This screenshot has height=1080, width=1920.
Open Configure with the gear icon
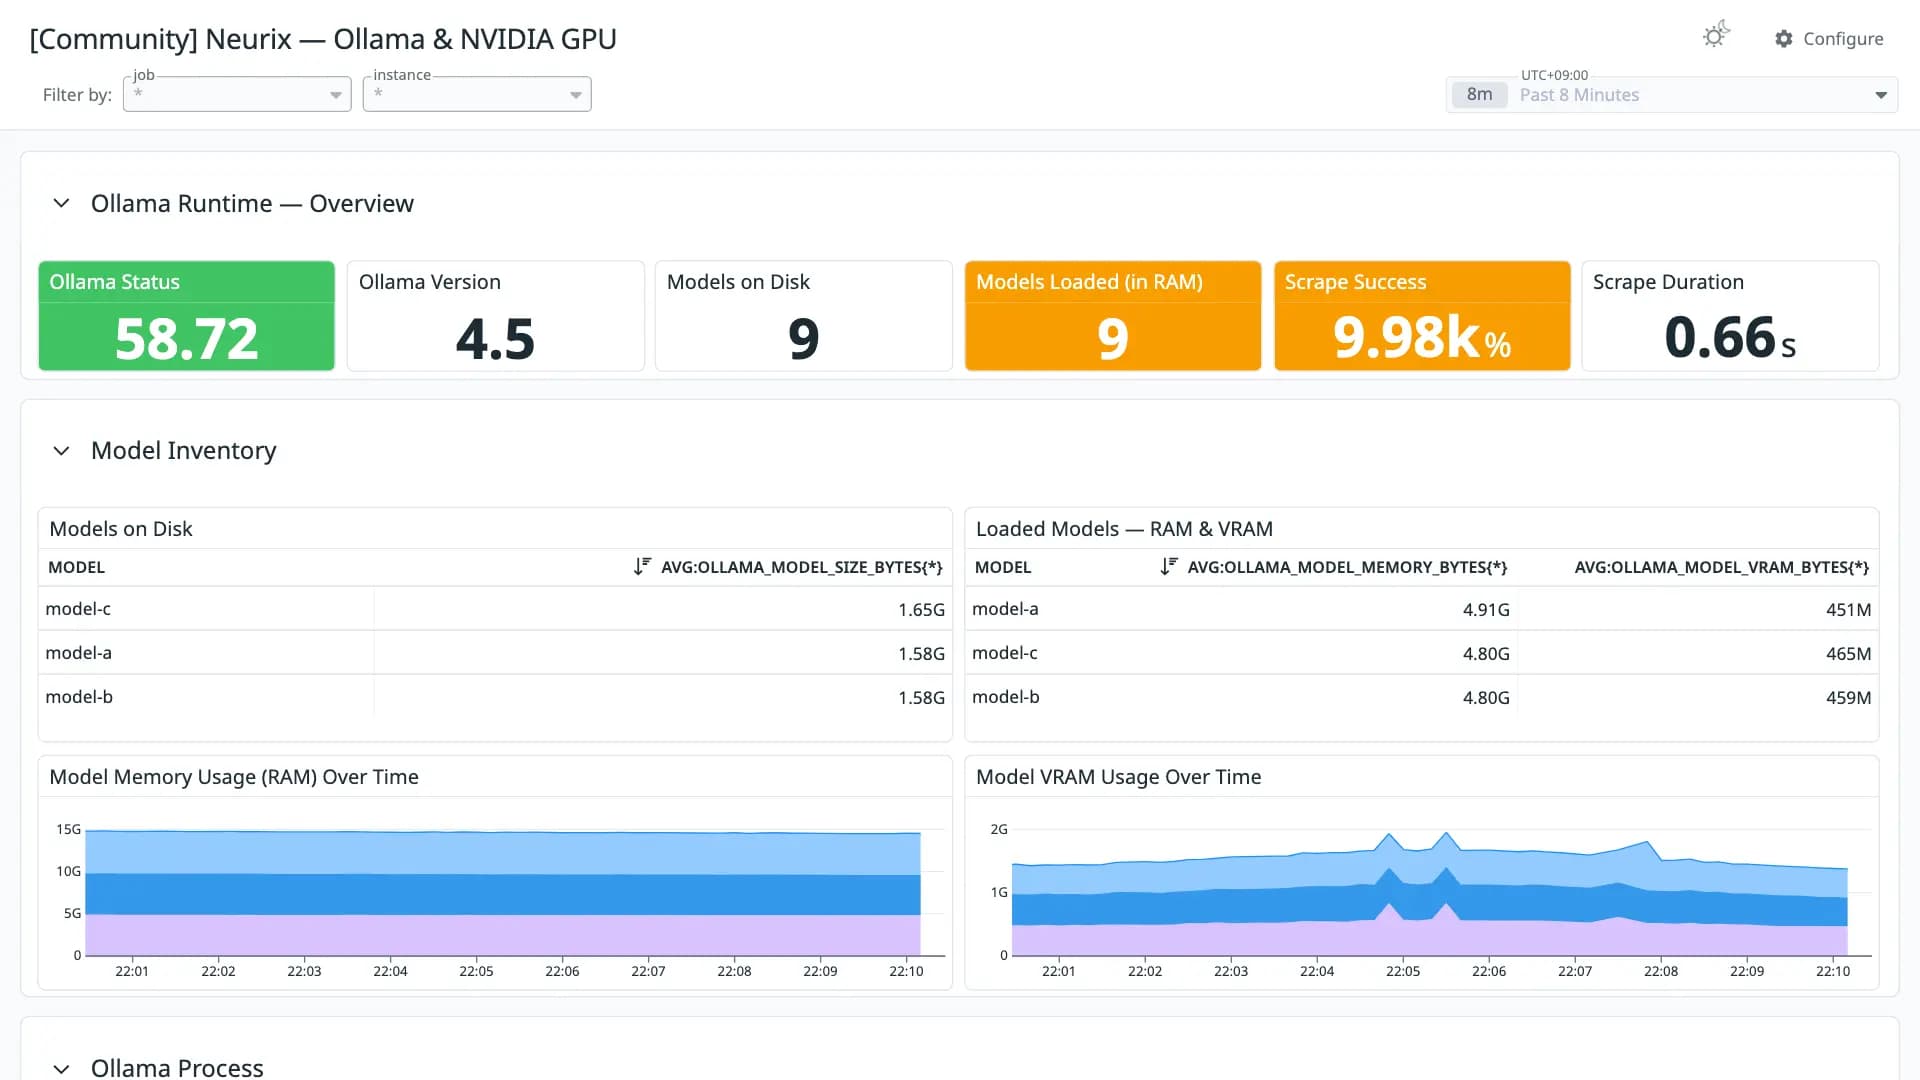click(1828, 38)
